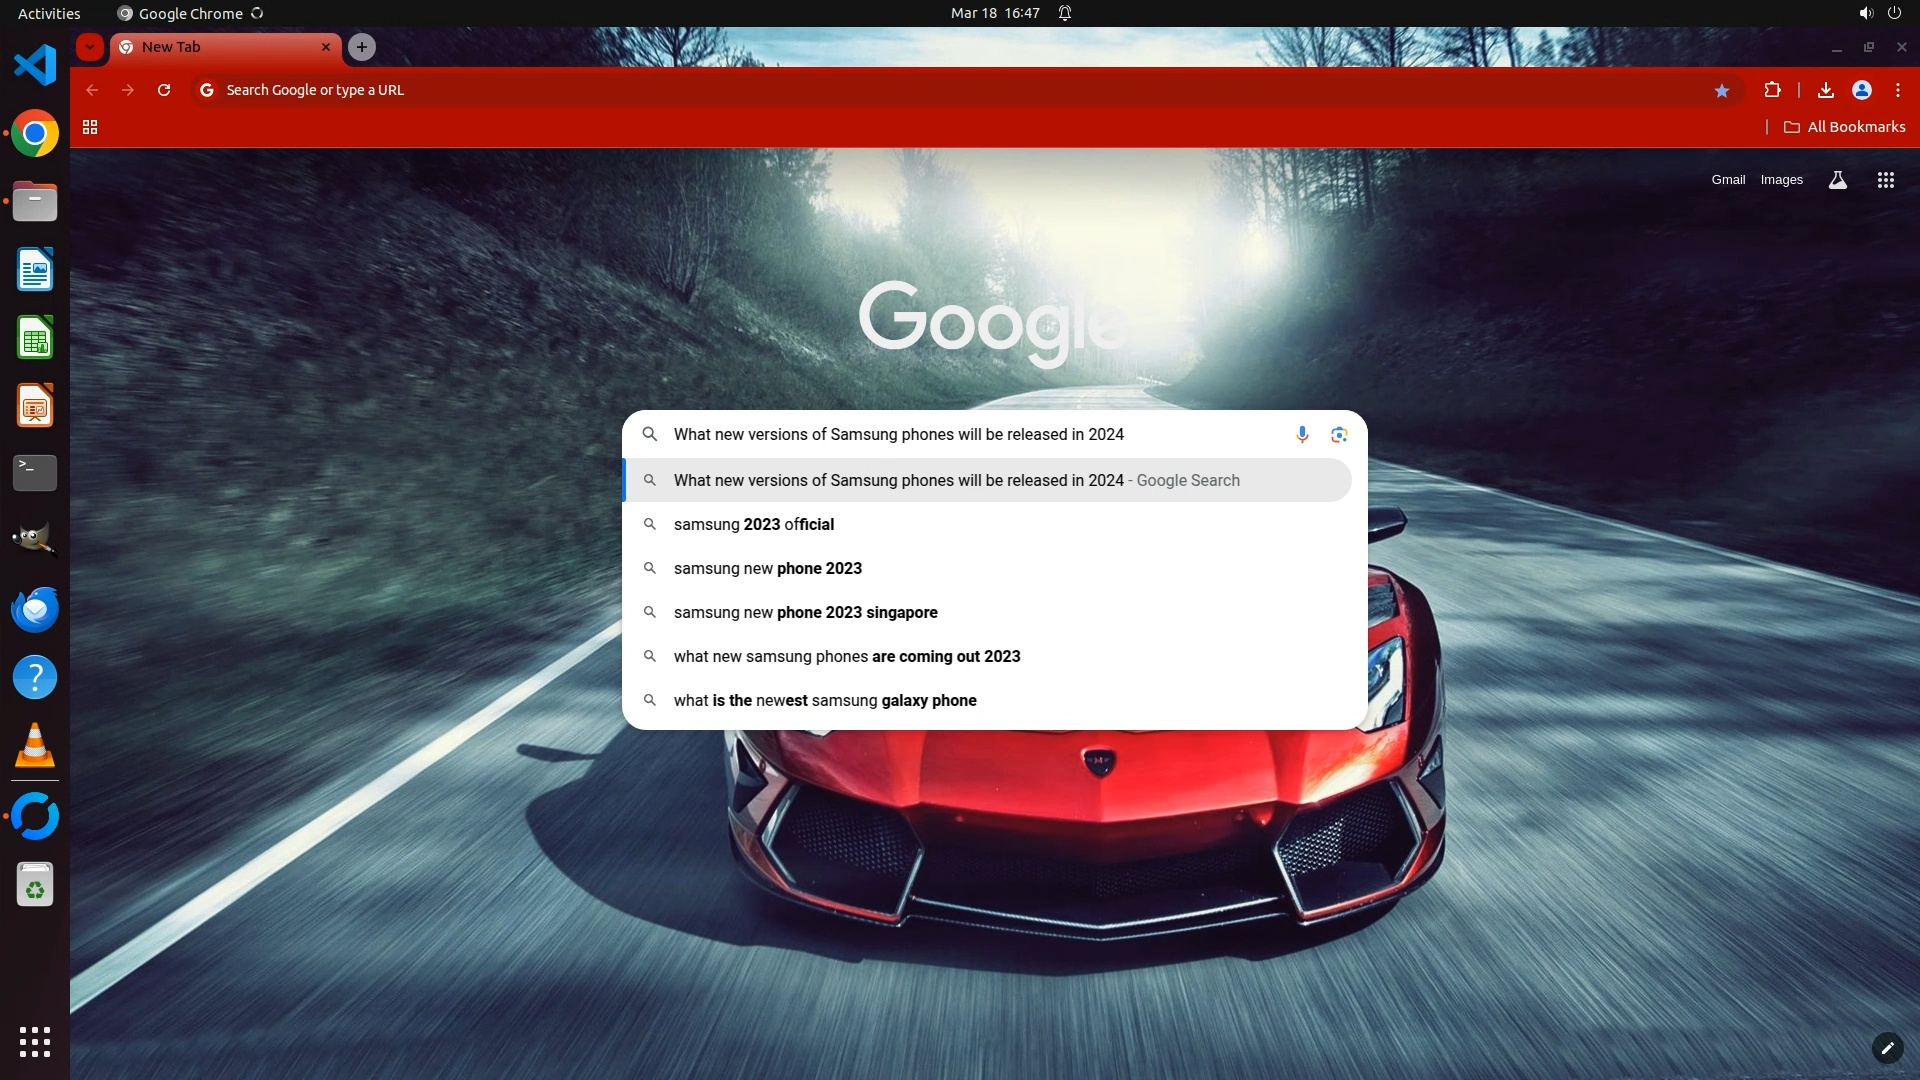
Task: Open the Images link
Action: point(1781,180)
